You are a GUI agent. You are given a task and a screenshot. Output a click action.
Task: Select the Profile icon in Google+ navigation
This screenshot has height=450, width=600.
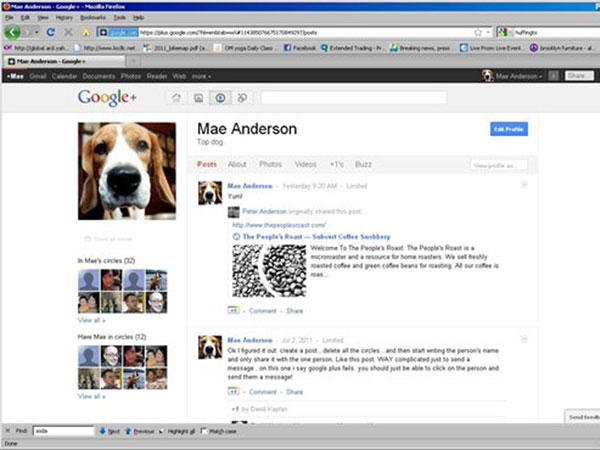click(x=220, y=98)
